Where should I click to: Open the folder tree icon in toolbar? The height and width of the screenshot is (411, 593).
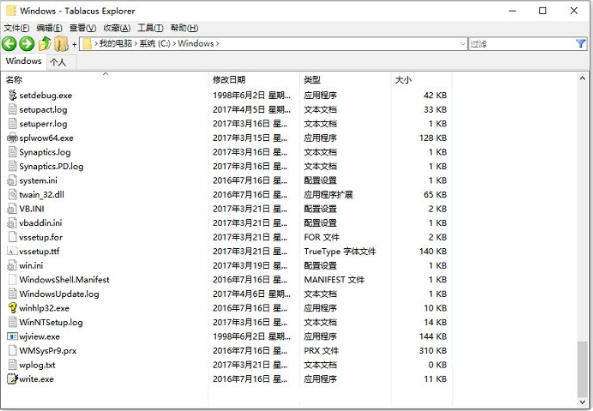pos(61,44)
